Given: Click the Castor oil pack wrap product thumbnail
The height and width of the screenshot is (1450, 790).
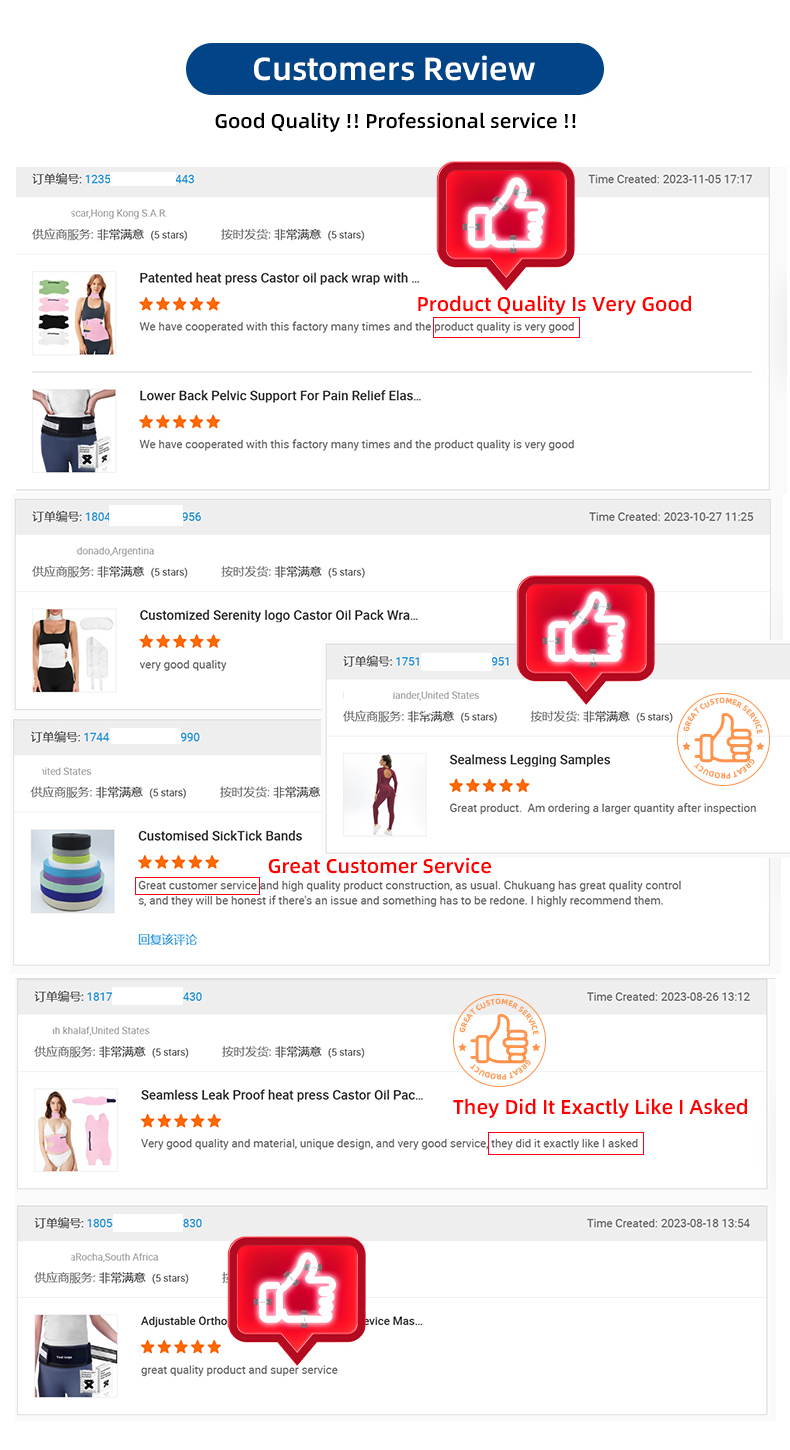Looking at the screenshot, I should 74,312.
